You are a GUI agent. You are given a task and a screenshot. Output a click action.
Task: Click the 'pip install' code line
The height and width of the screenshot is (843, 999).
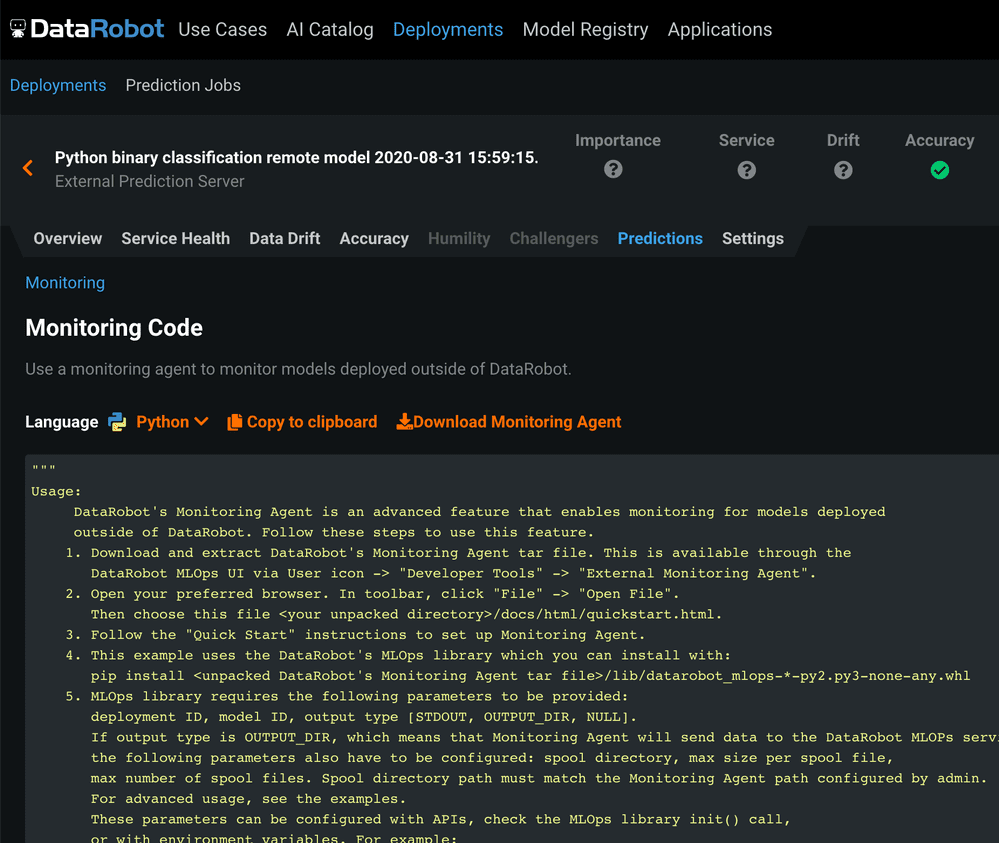click(x=530, y=676)
